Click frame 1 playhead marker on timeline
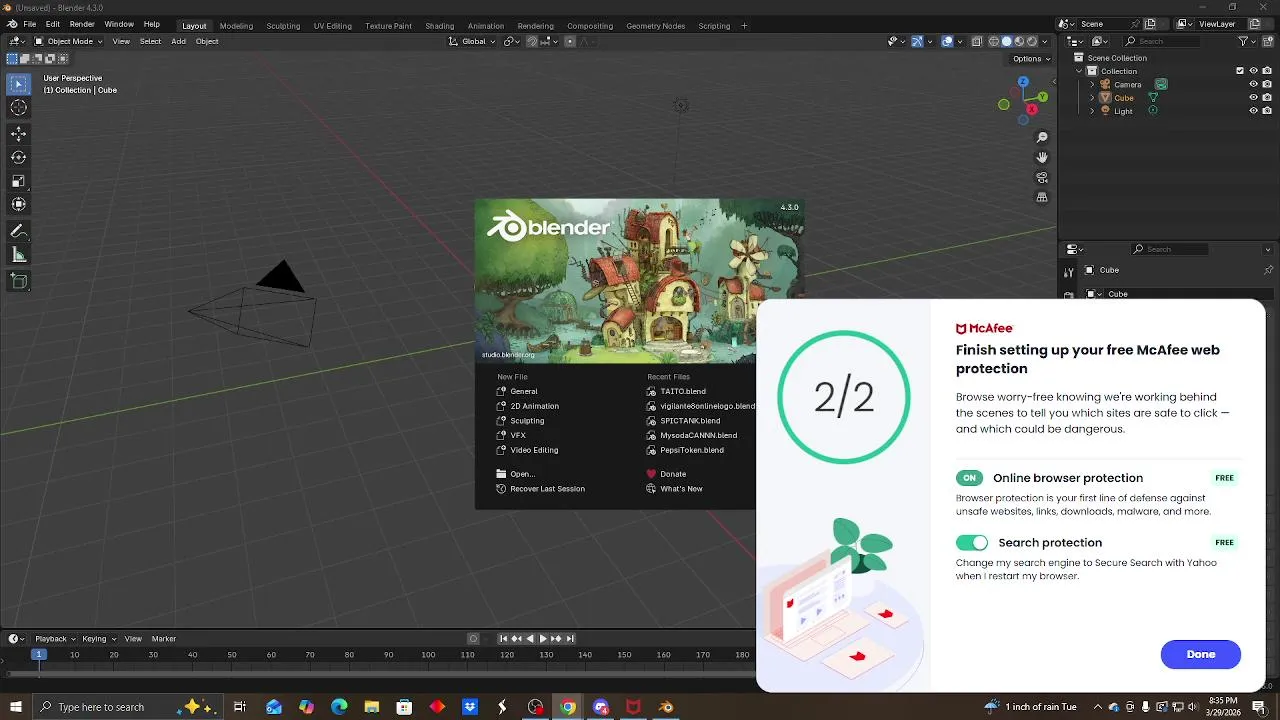This screenshot has height=720, width=1280. pyautogui.click(x=39, y=655)
